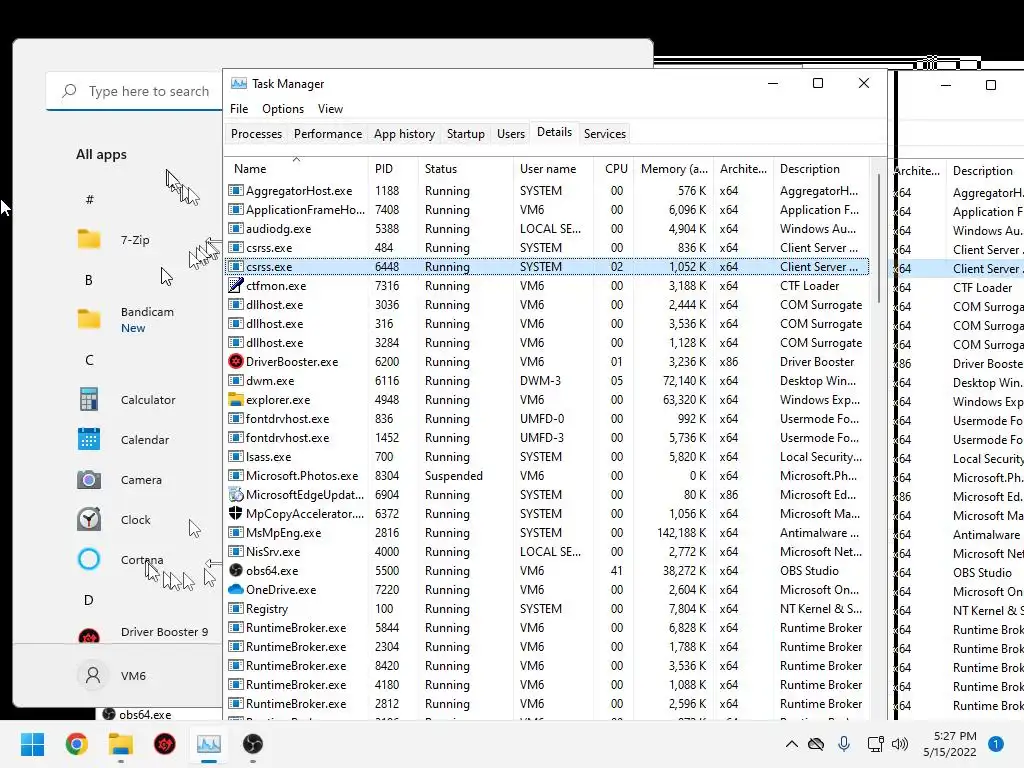Click the VM6 user account icon
Screen dimensions: 1024x768
[x=93, y=675]
